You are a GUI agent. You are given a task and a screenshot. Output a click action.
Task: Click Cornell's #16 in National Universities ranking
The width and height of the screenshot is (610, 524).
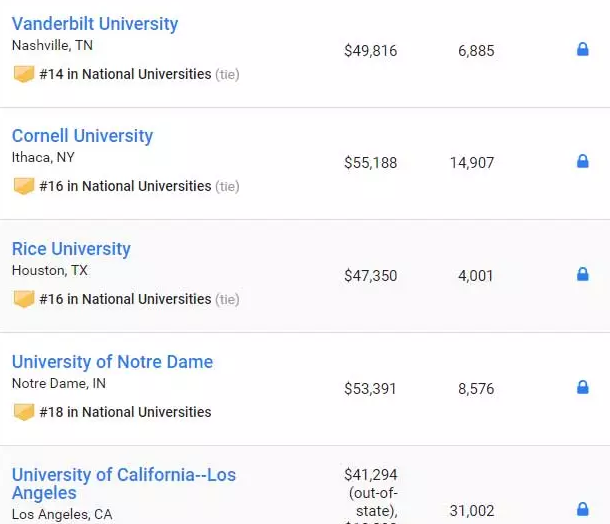click(125, 186)
